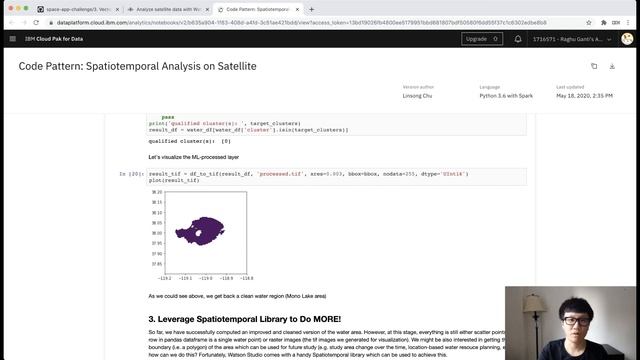Open a new browser tab

click(x=311, y=9)
